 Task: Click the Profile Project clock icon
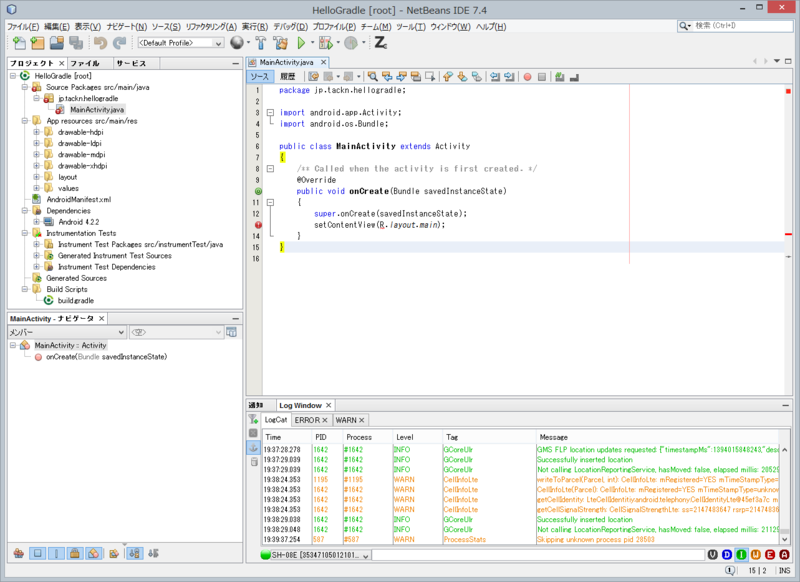pyautogui.click(x=351, y=43)
